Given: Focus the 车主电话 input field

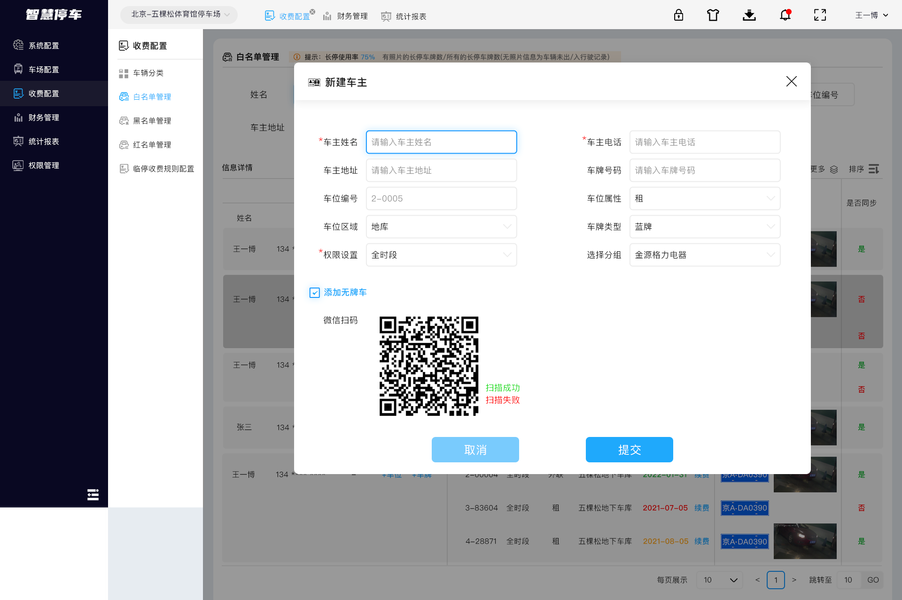Looking at the screenshot, I should (705, 142).
